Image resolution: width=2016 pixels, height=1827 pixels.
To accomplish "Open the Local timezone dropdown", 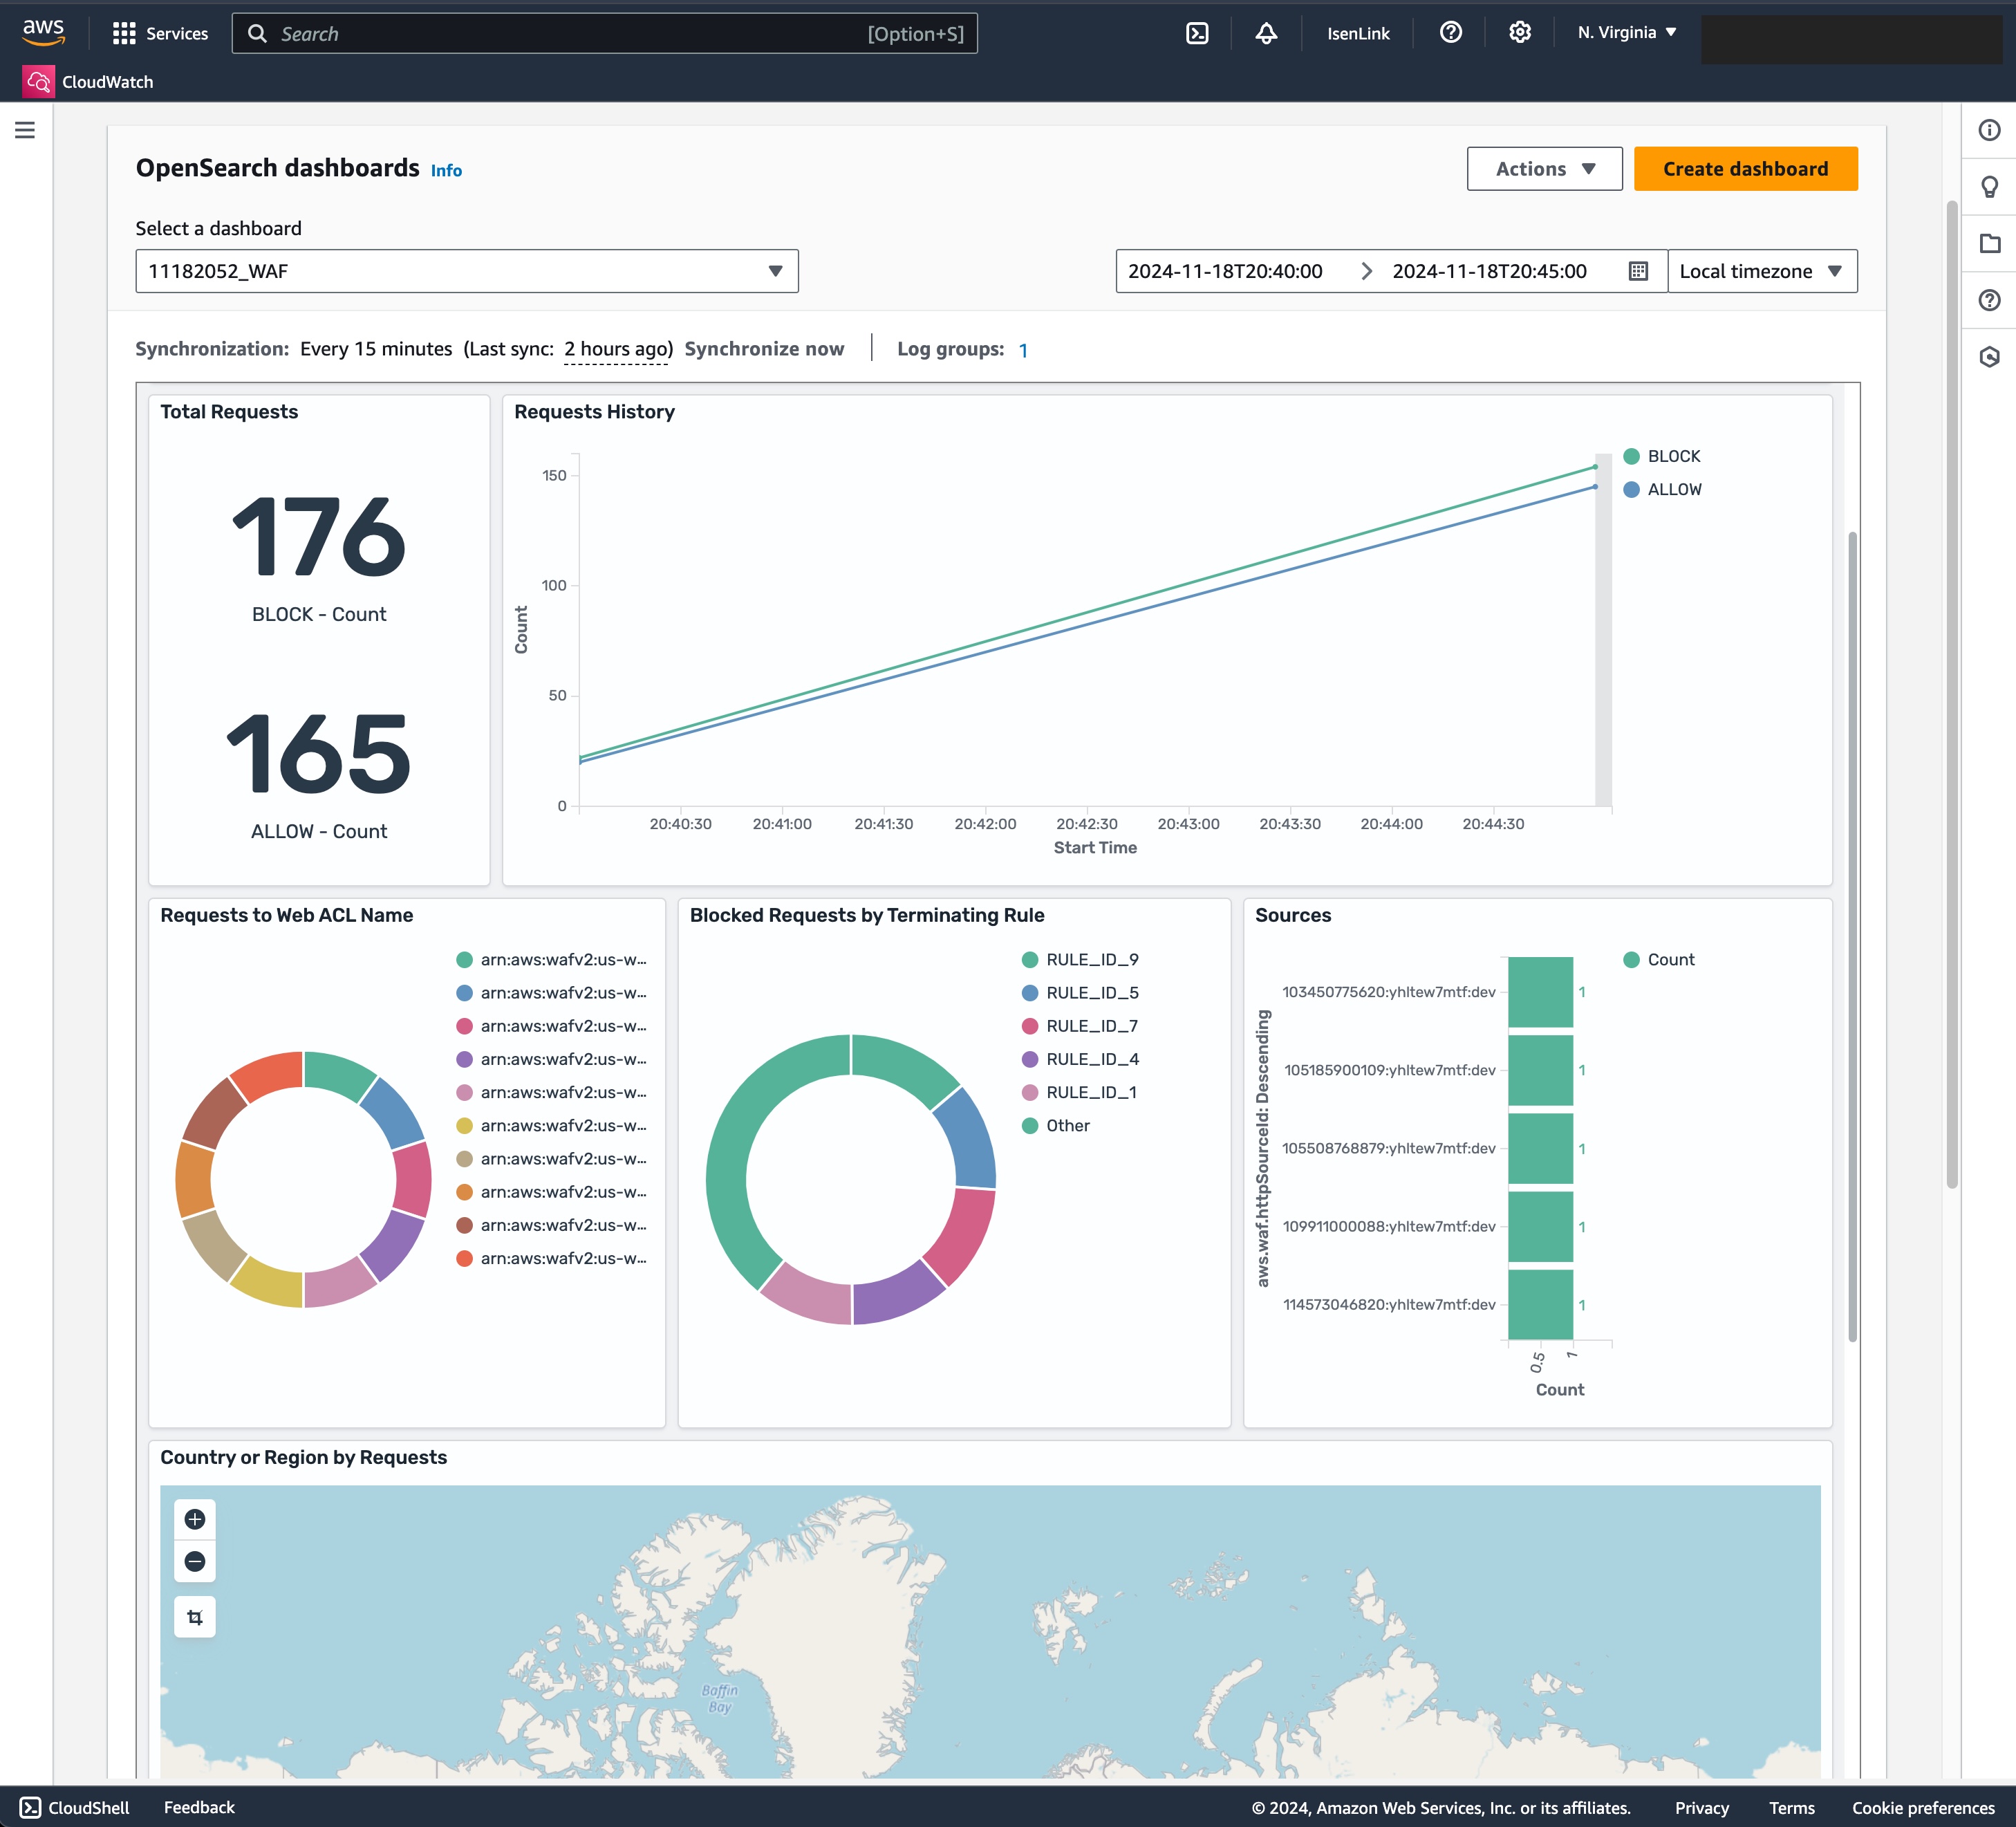I will click(1761, 270).
